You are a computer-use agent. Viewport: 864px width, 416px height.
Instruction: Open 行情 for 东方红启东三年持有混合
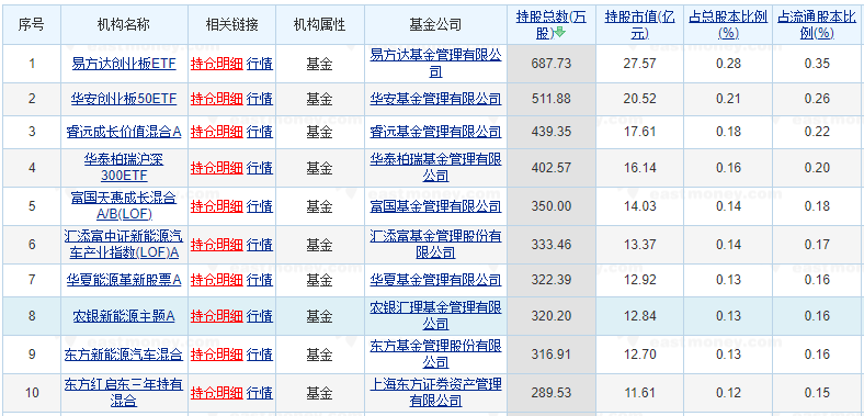[x=260, y=393]
